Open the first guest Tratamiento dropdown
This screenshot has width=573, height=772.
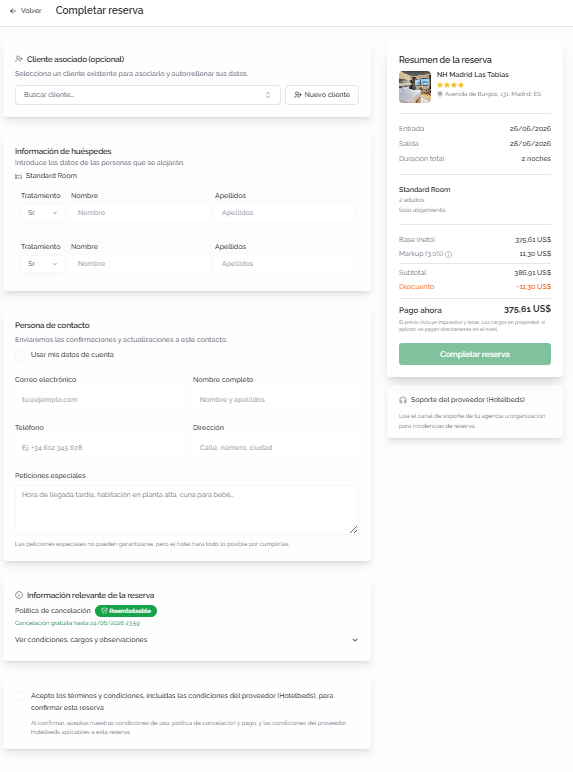click(x=42, y=213)
